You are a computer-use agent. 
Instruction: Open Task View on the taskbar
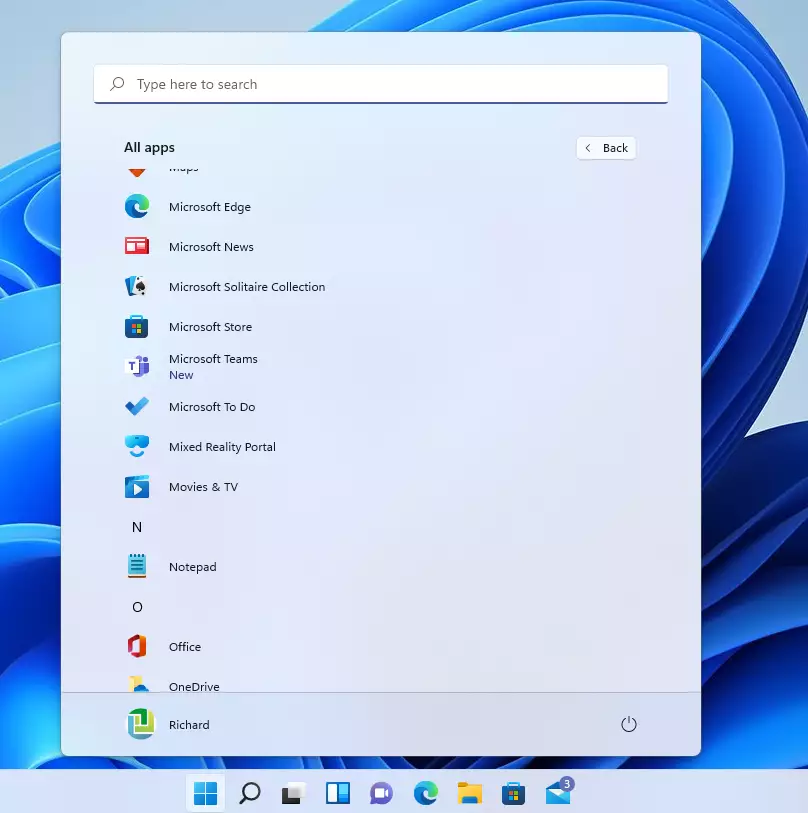pyautogui.click(x=294, y=793)
